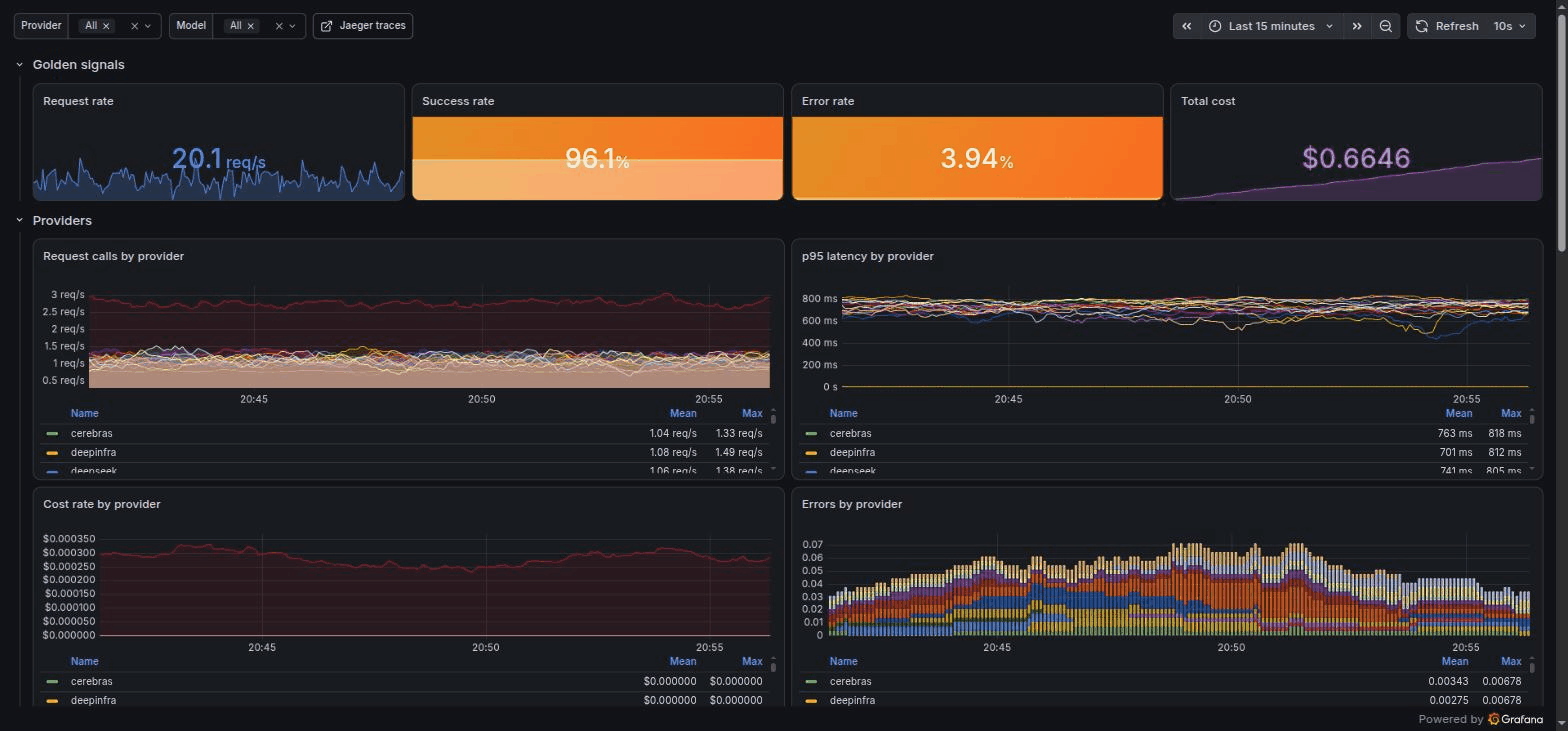Shift time range forward with double-right arrows
The width and height of the screenshot is (1568, 731).
pyautogui.click(x=1357, y=26)
